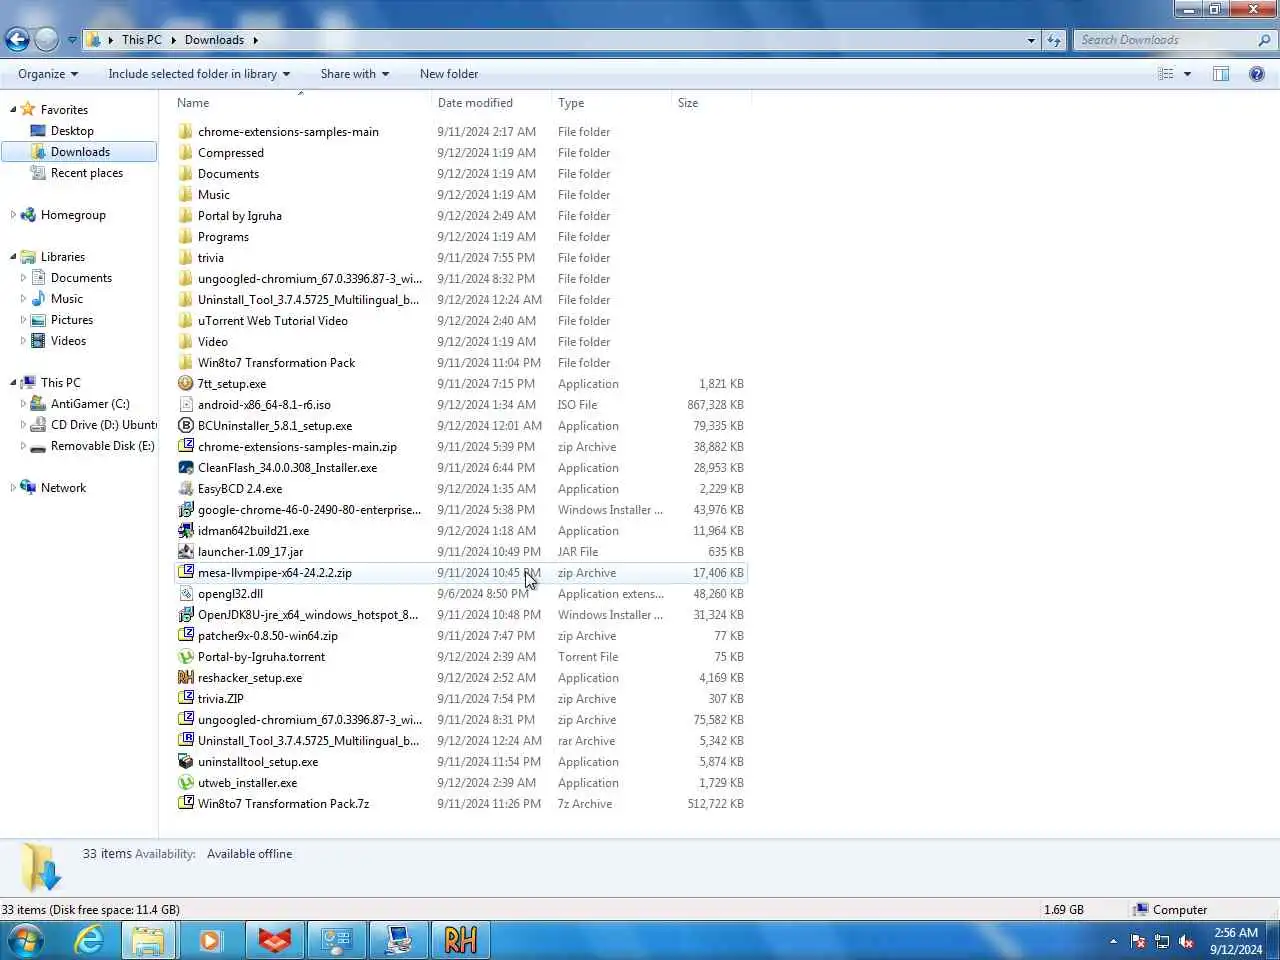The width and height of the screenshot is (1280, 960).
Task: Expand the Network tree node
Action: pyautogui.click(x=12, y=488)
